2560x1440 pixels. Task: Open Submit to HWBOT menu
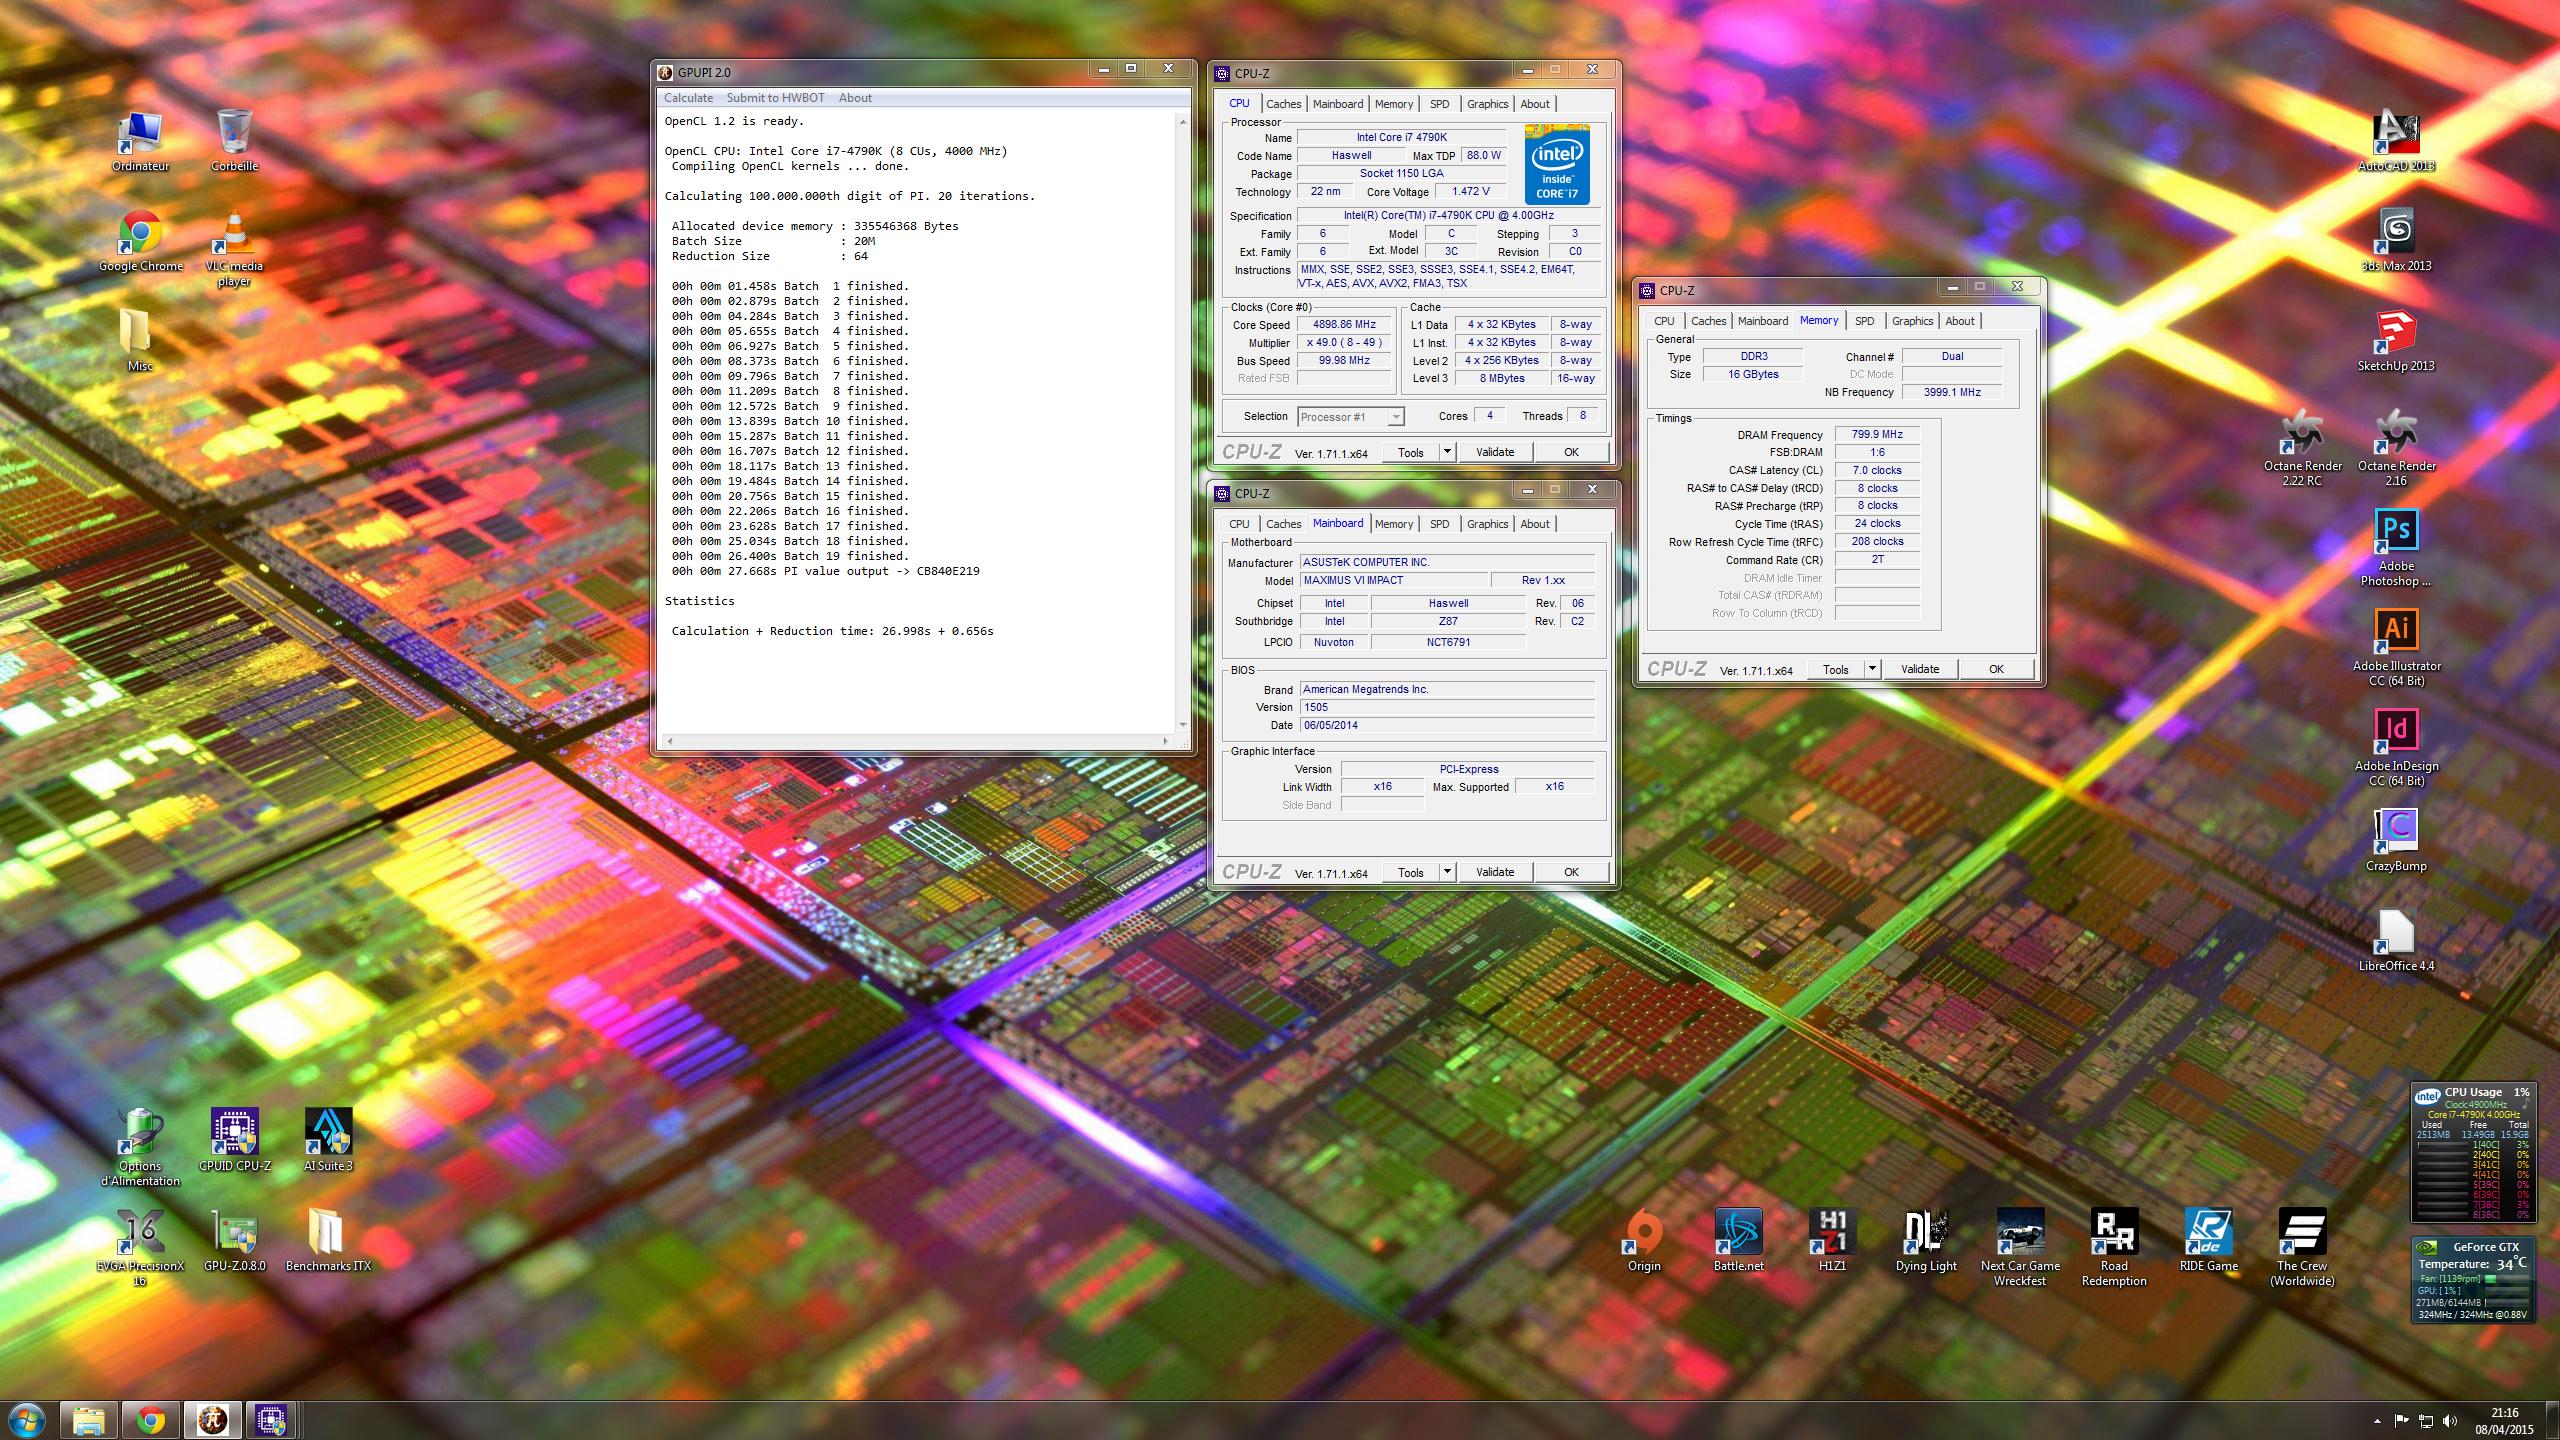click(775, 98)
